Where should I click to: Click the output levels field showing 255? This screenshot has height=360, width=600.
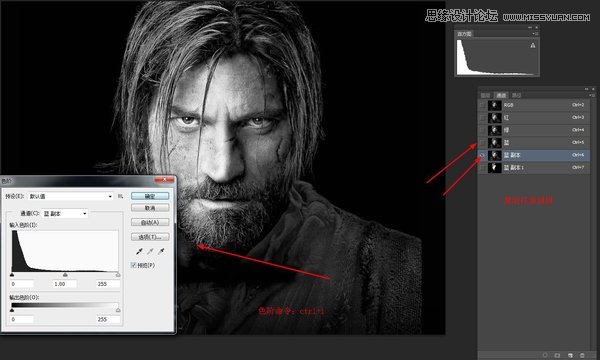click(108, 319)
